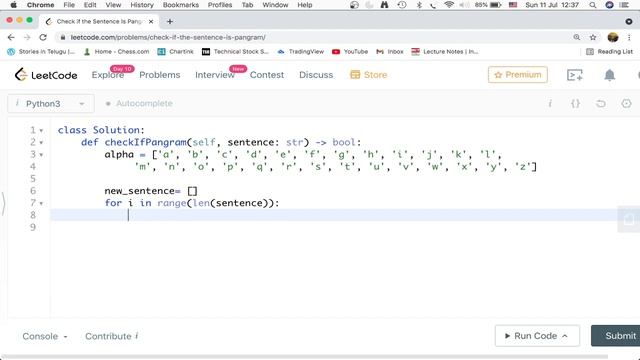Open the Interview section
This screenshot has width=640, height=360.
pos(215,75)
